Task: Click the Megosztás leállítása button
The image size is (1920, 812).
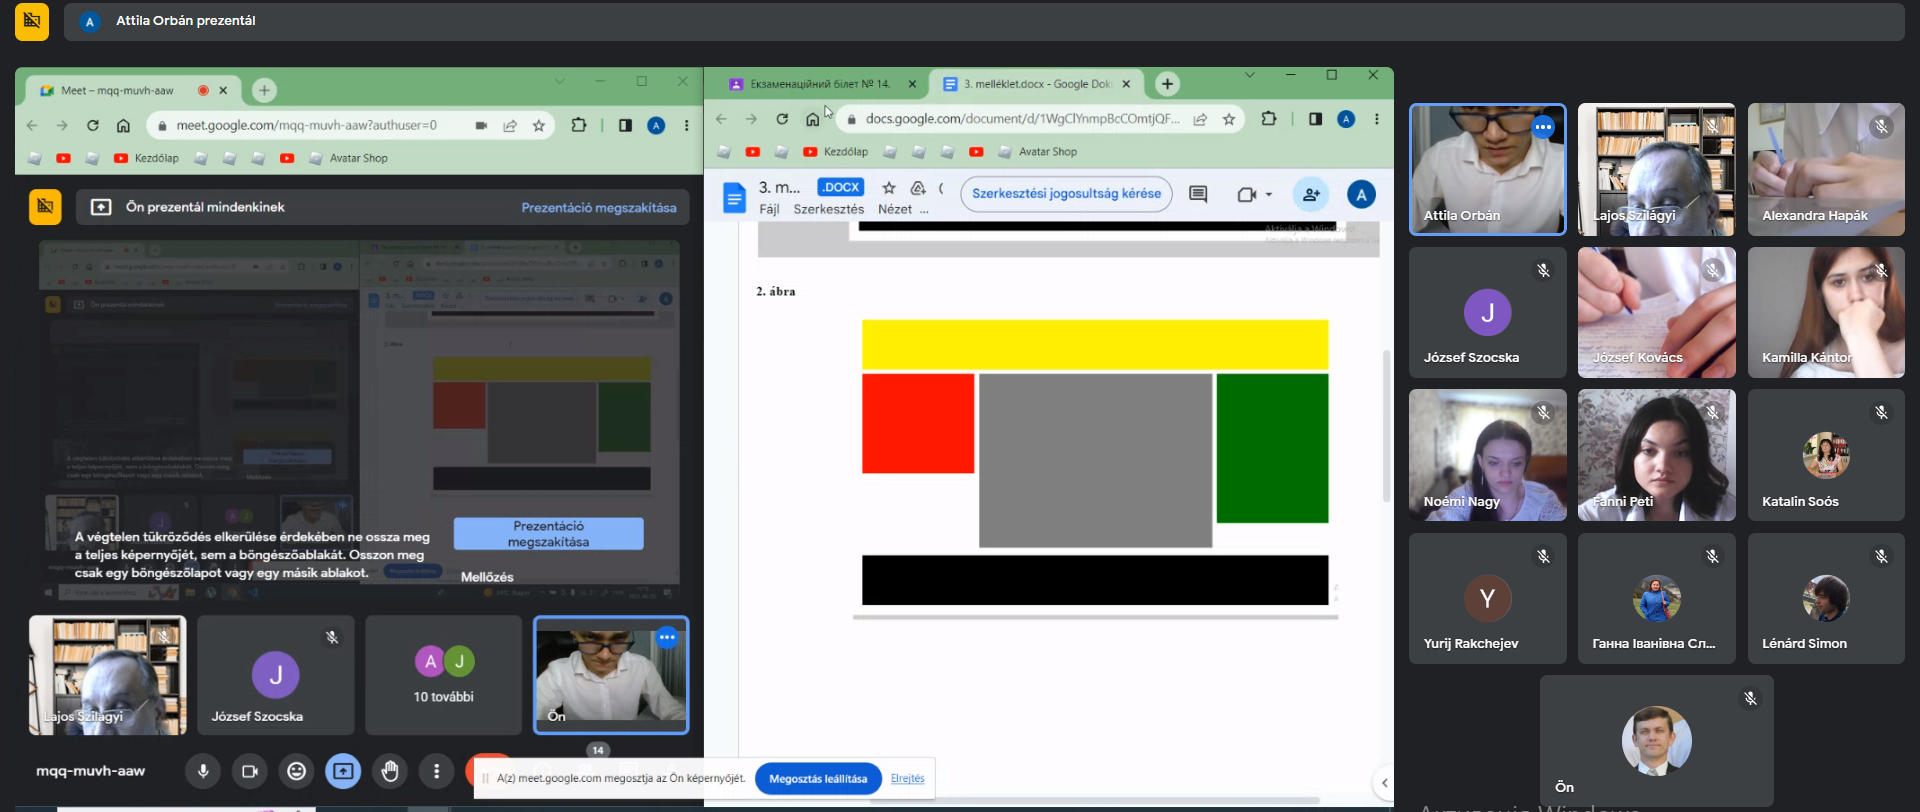Action: 818,779
